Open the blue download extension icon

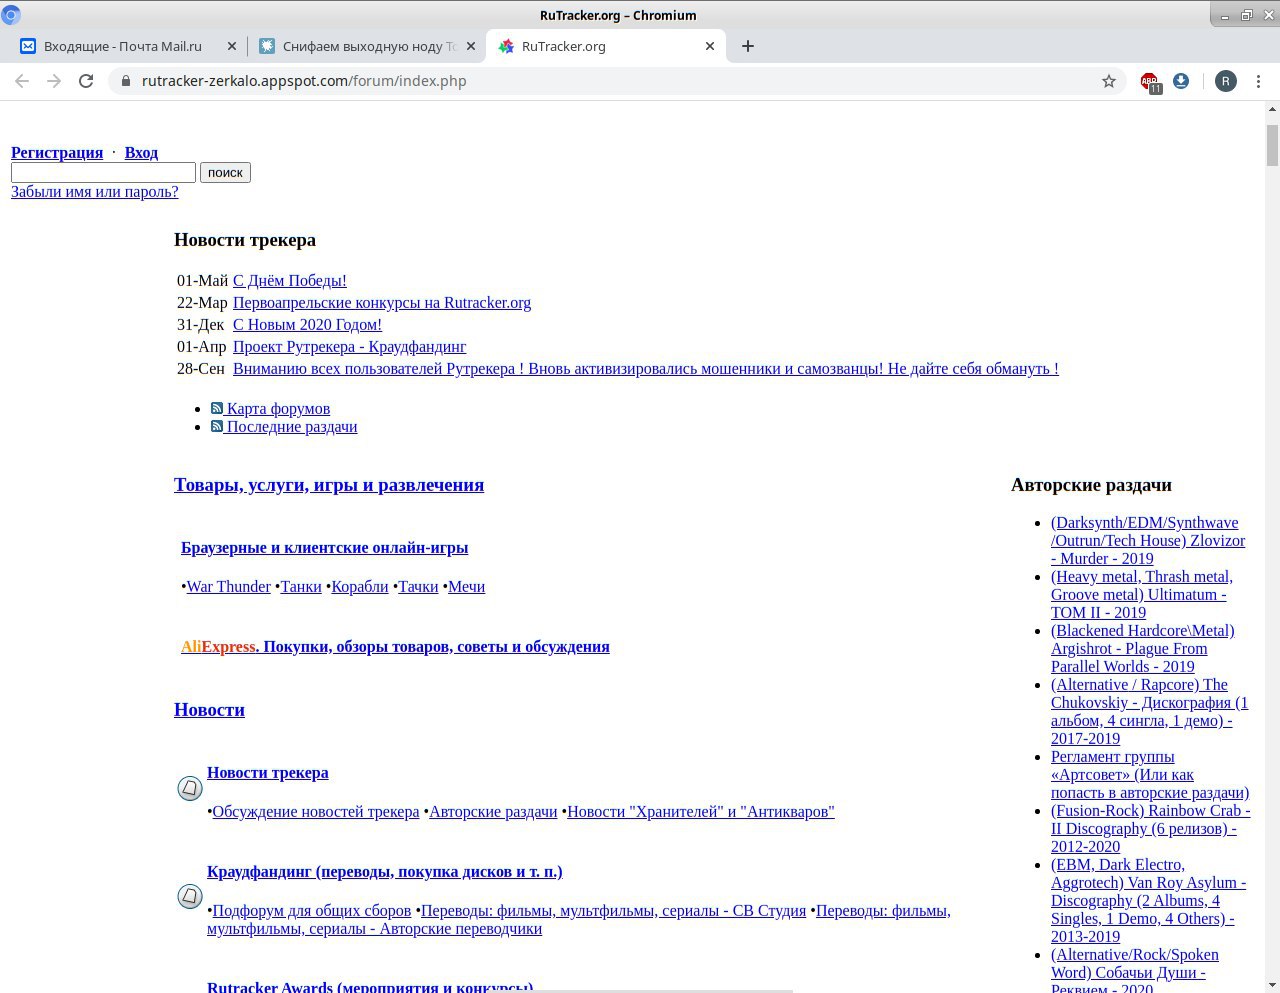click(1181, 81)
